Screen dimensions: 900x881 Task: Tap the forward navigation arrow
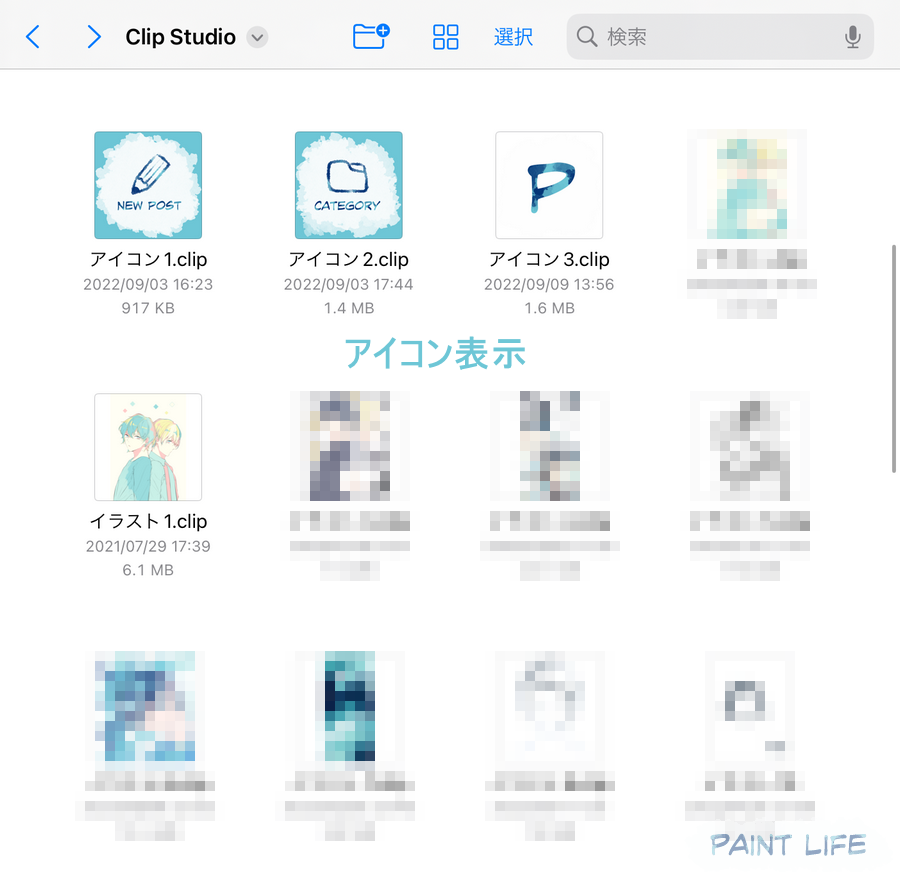pos(93,36)
